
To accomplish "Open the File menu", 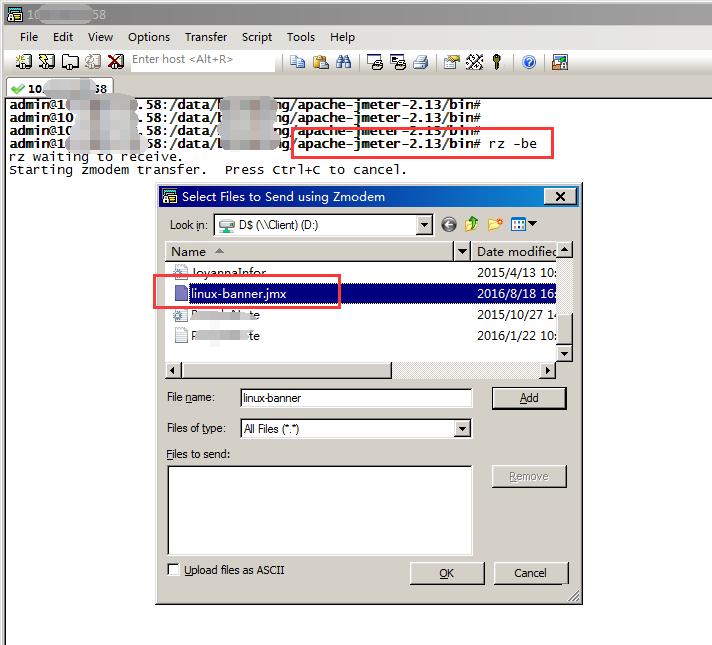I will coord(29,37).
